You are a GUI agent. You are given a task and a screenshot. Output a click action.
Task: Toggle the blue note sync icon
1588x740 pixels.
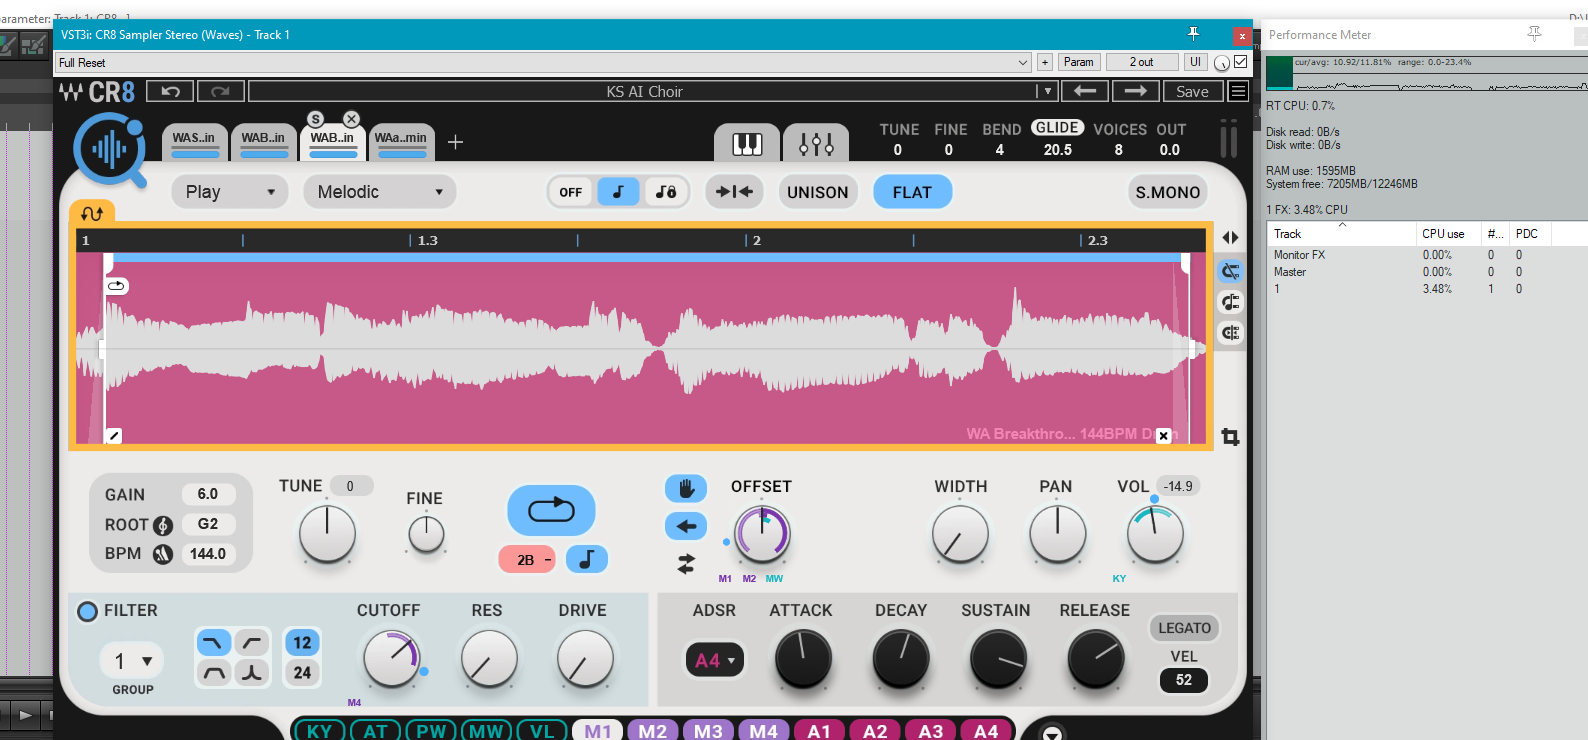pos(587,560)
